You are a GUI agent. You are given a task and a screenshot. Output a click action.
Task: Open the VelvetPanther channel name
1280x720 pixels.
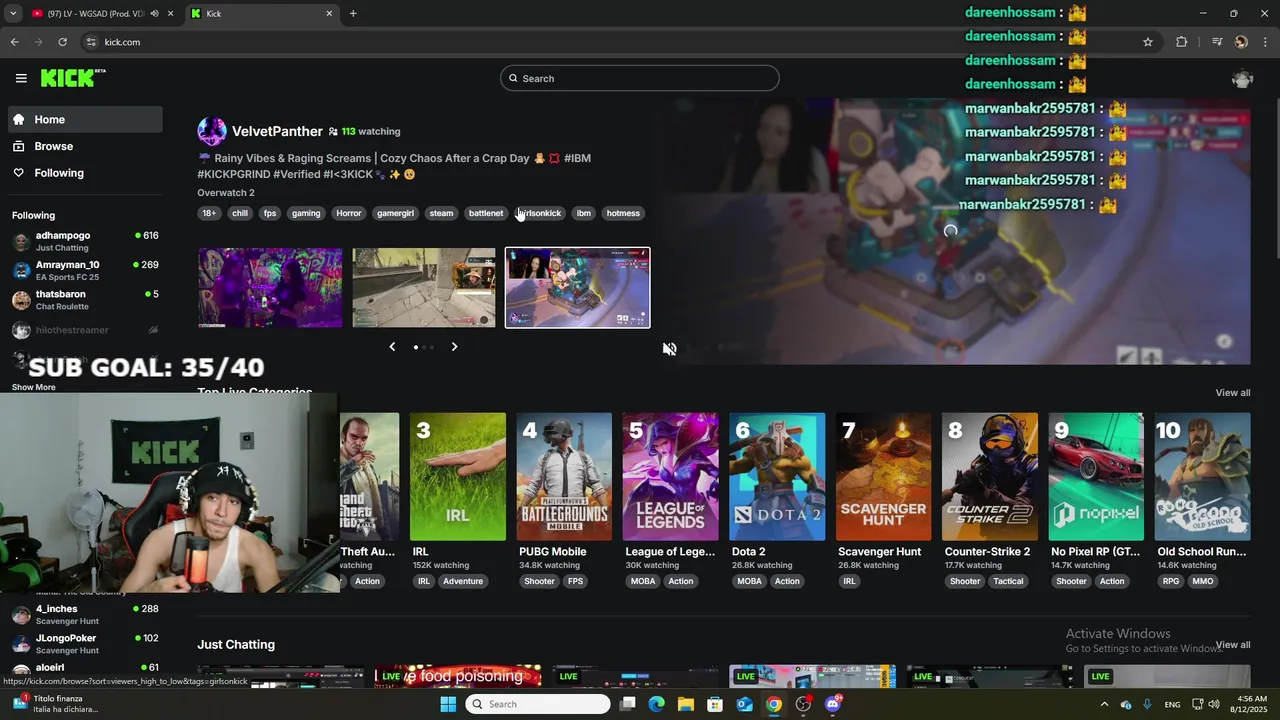(277, 131)
